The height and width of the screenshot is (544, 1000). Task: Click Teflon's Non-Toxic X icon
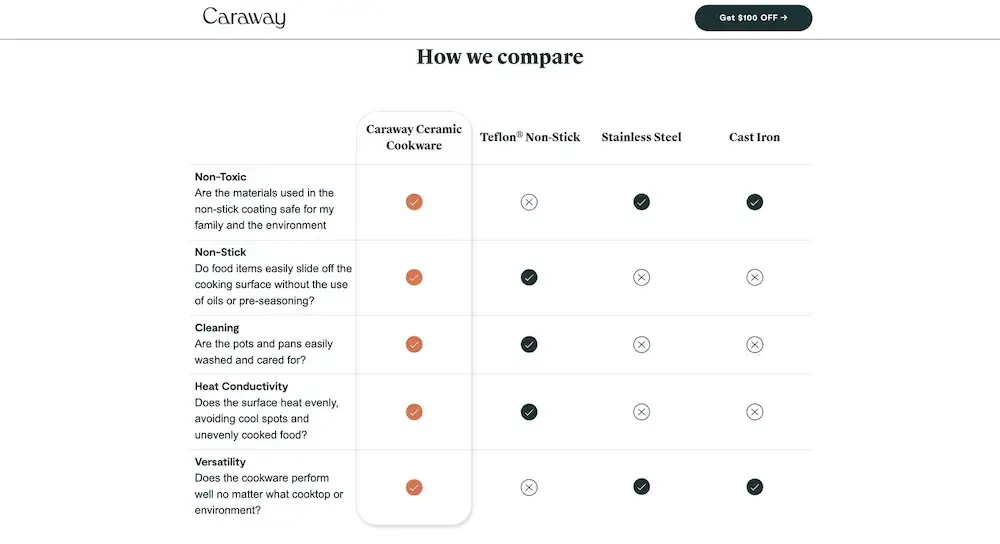coord(529,202)
